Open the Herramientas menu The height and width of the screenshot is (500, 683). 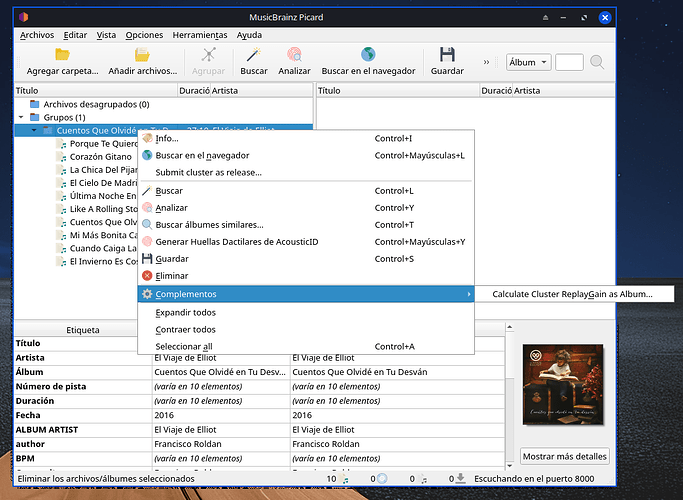(x=199, y=35)
